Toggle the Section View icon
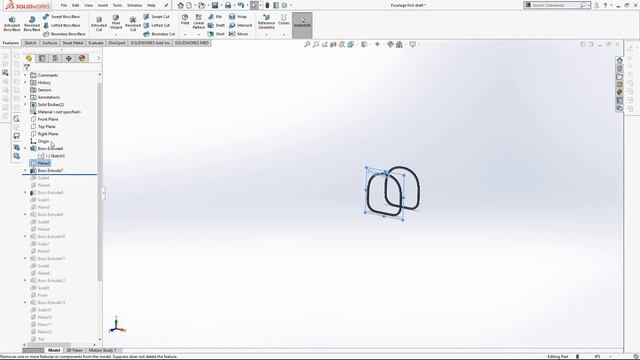 [333, 44]
